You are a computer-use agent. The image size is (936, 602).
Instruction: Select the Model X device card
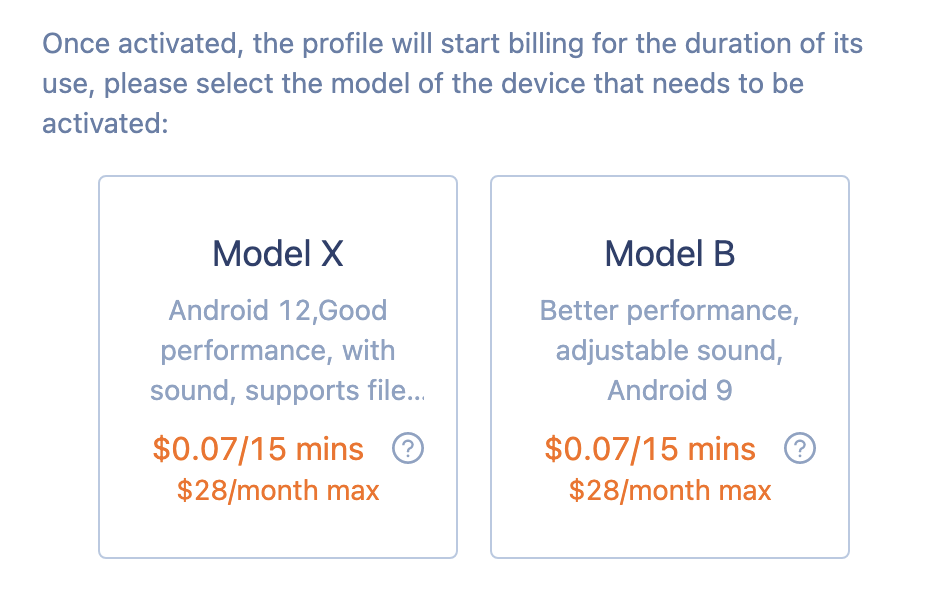[x=277, y=365]
